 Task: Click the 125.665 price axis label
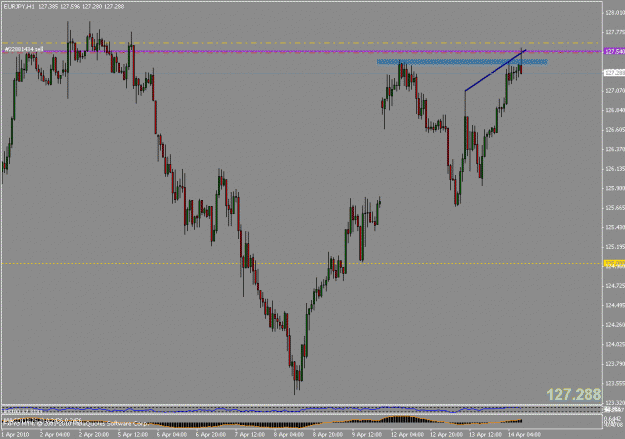pos(615,208)
